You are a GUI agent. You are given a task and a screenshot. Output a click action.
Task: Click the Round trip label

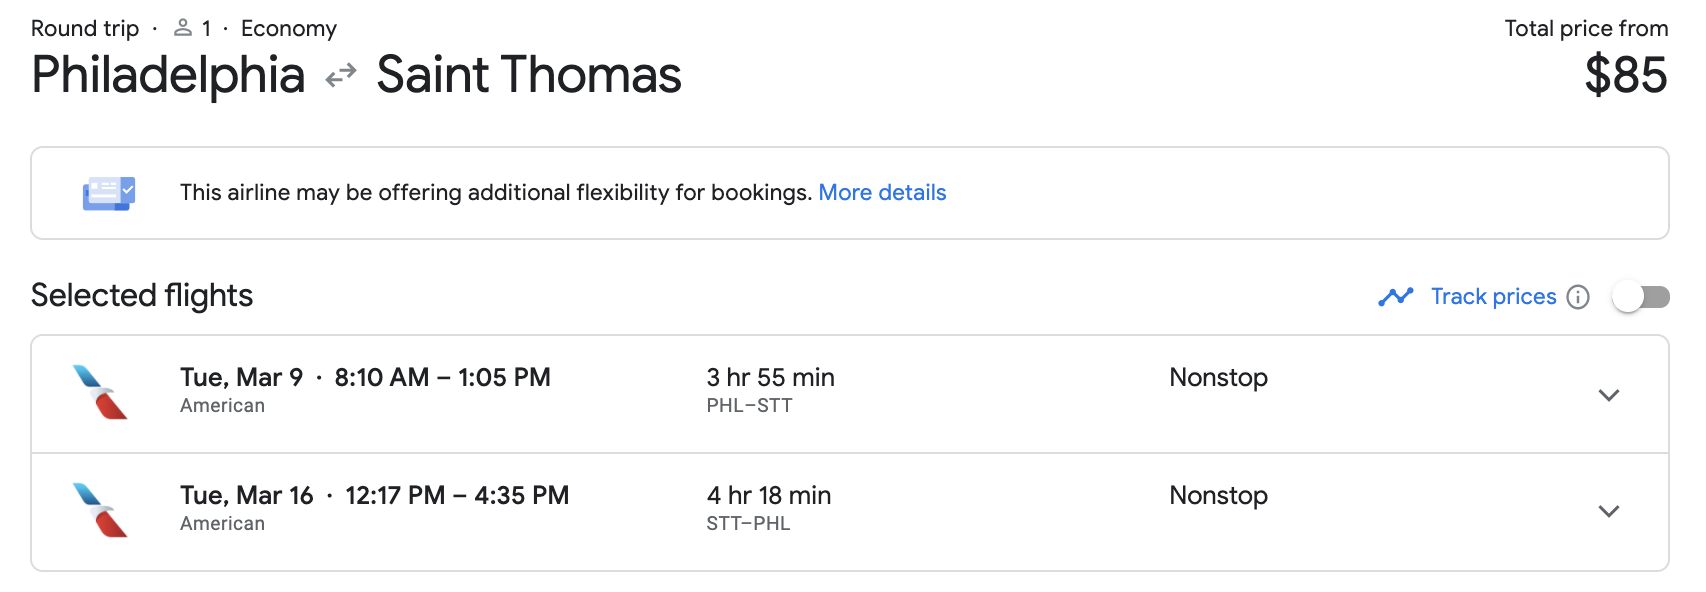coord(84,27)
